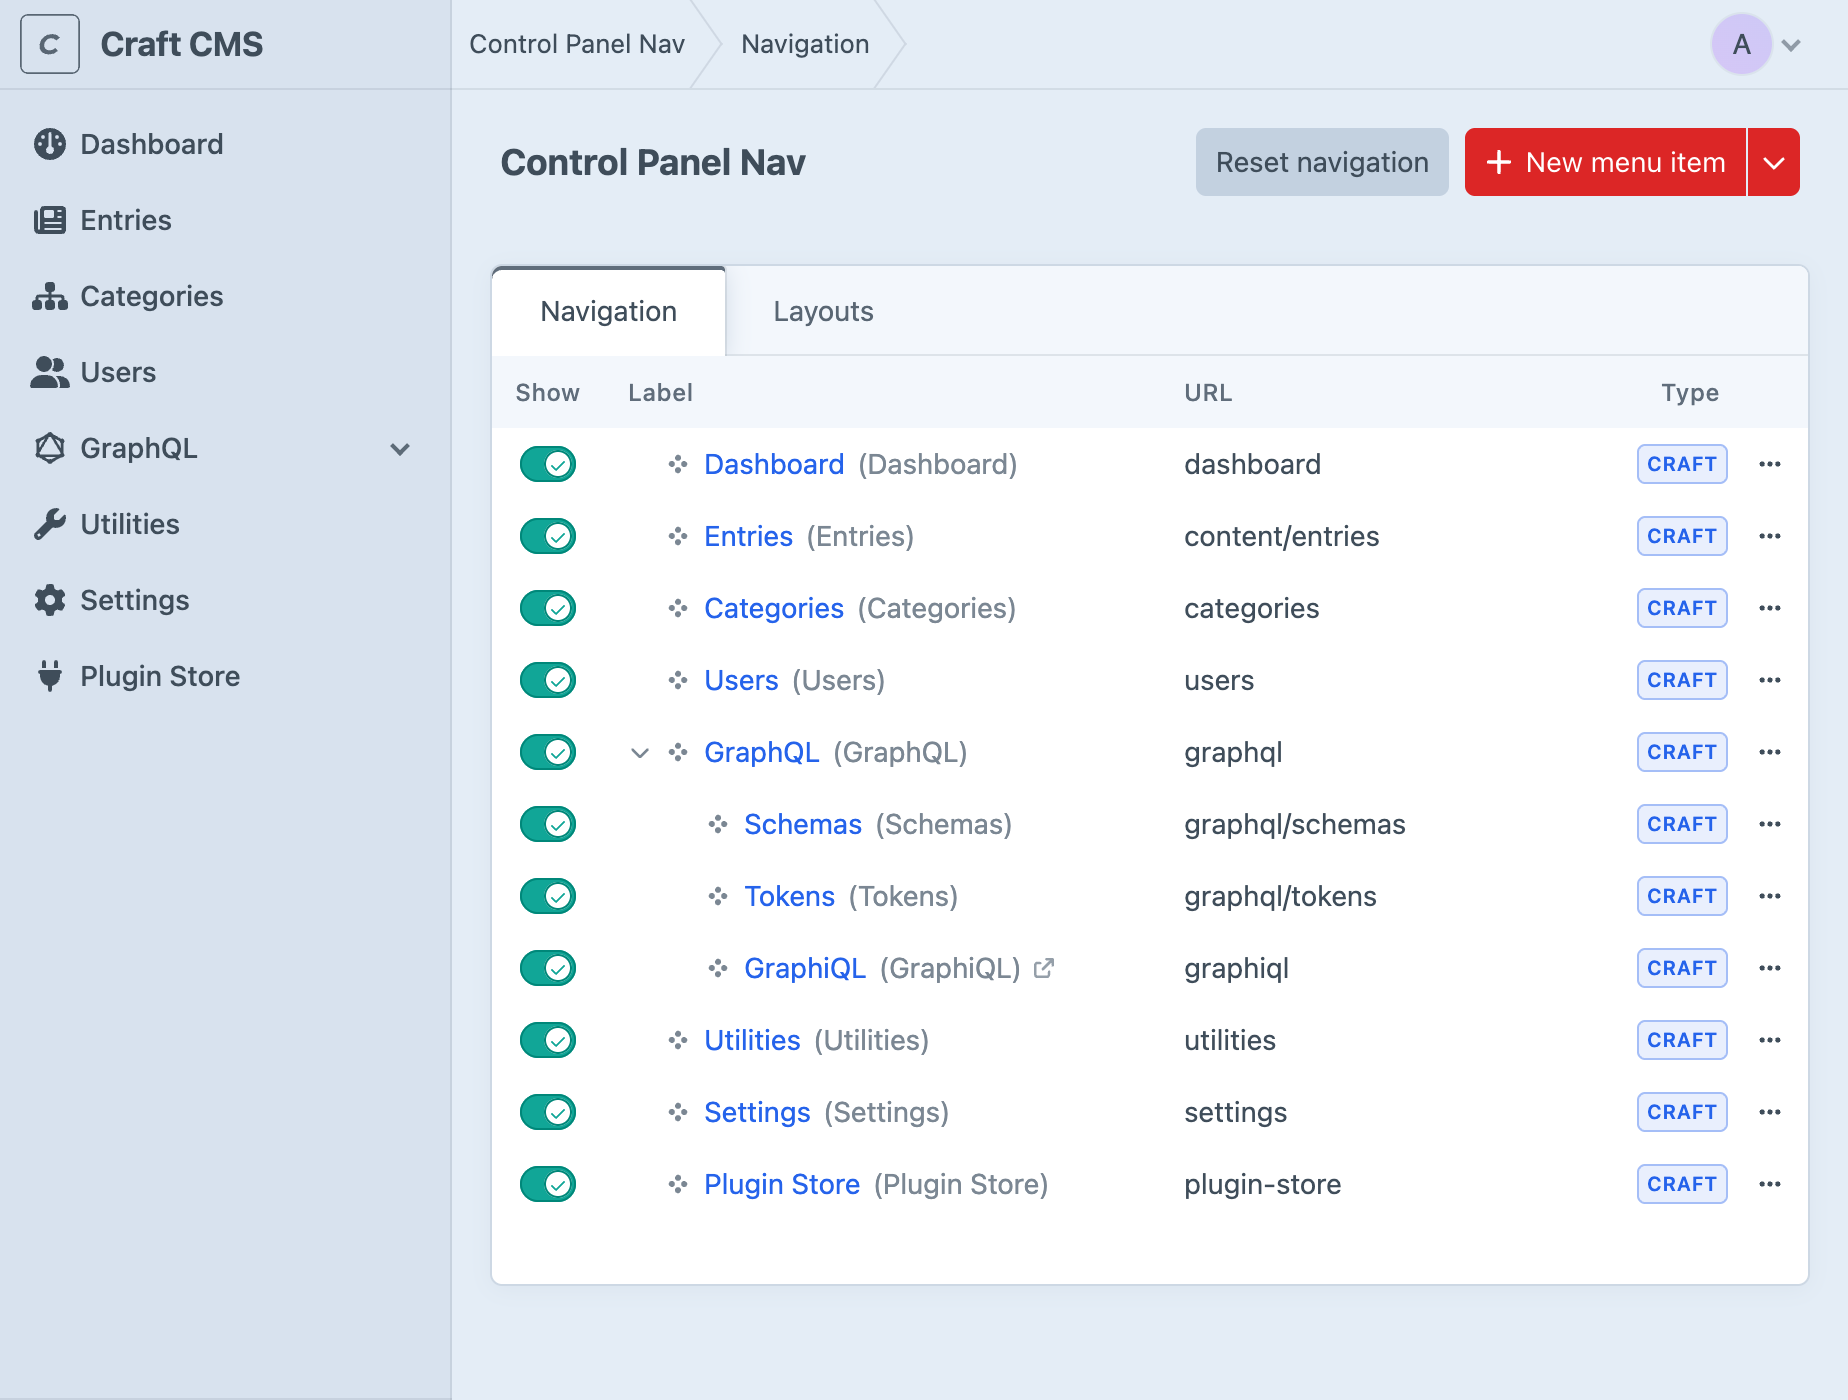Switch to the Navigation tab
Image resolution: width=1848 pixels, height=1400 pixels.
609,311
